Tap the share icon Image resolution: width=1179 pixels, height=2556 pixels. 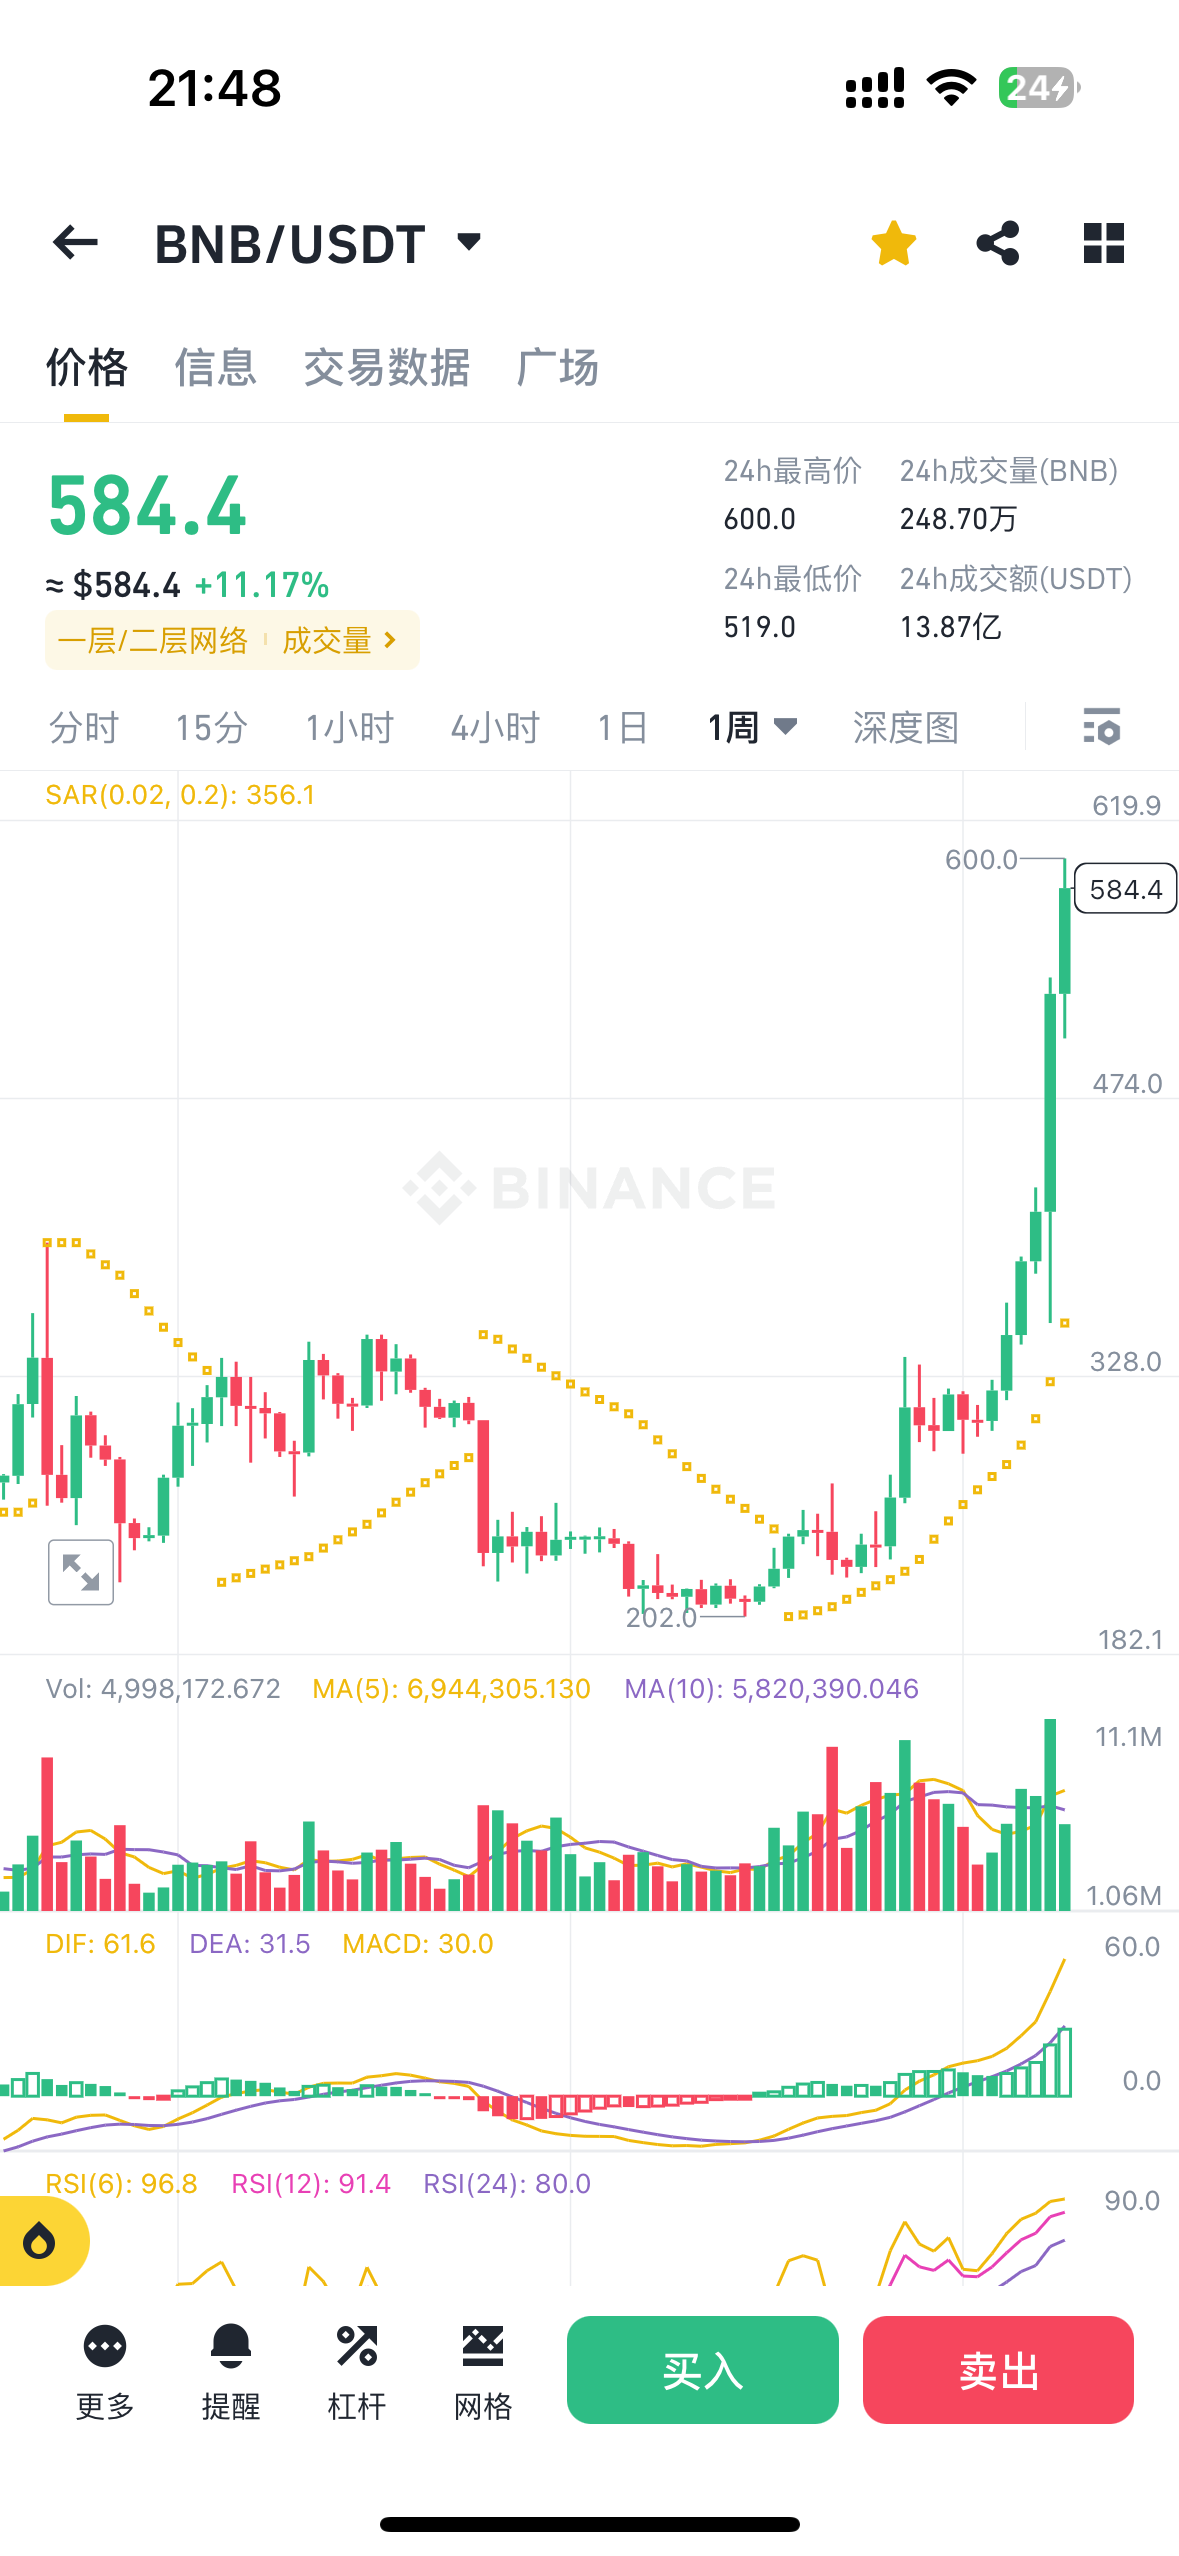[x=998, y=243]
